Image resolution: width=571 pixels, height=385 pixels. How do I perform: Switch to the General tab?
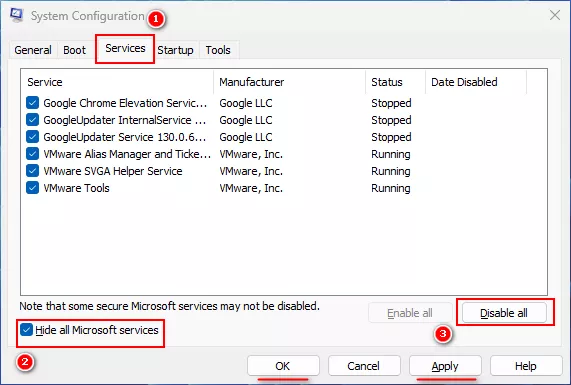33,50
